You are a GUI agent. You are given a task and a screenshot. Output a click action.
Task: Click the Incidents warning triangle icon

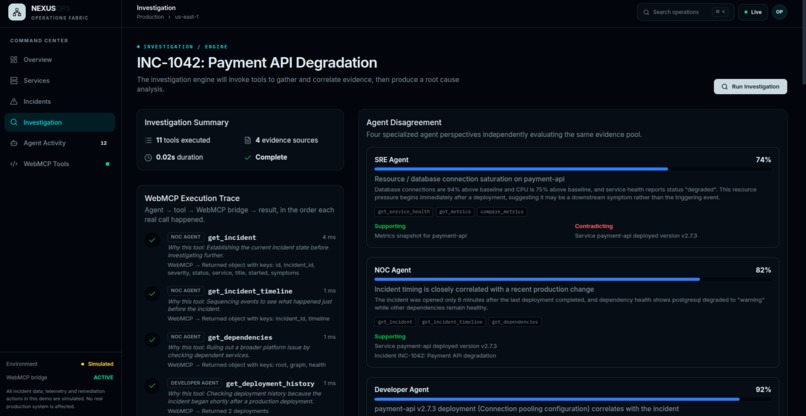(14, 102)
